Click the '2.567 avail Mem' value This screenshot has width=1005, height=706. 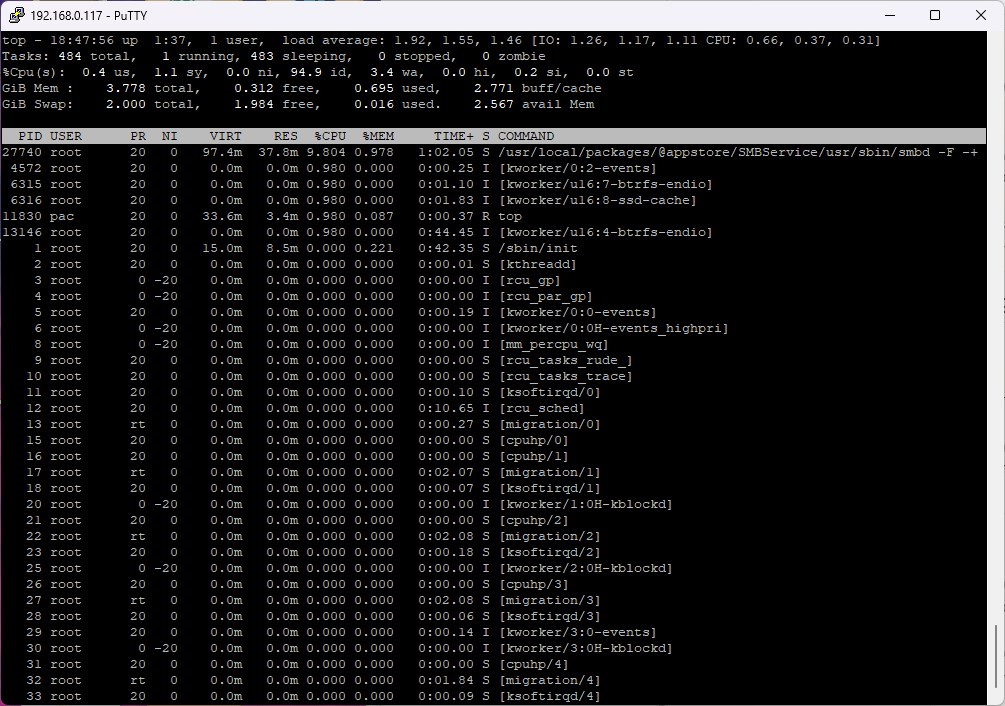pyautogui.click(x=534, y=104)
